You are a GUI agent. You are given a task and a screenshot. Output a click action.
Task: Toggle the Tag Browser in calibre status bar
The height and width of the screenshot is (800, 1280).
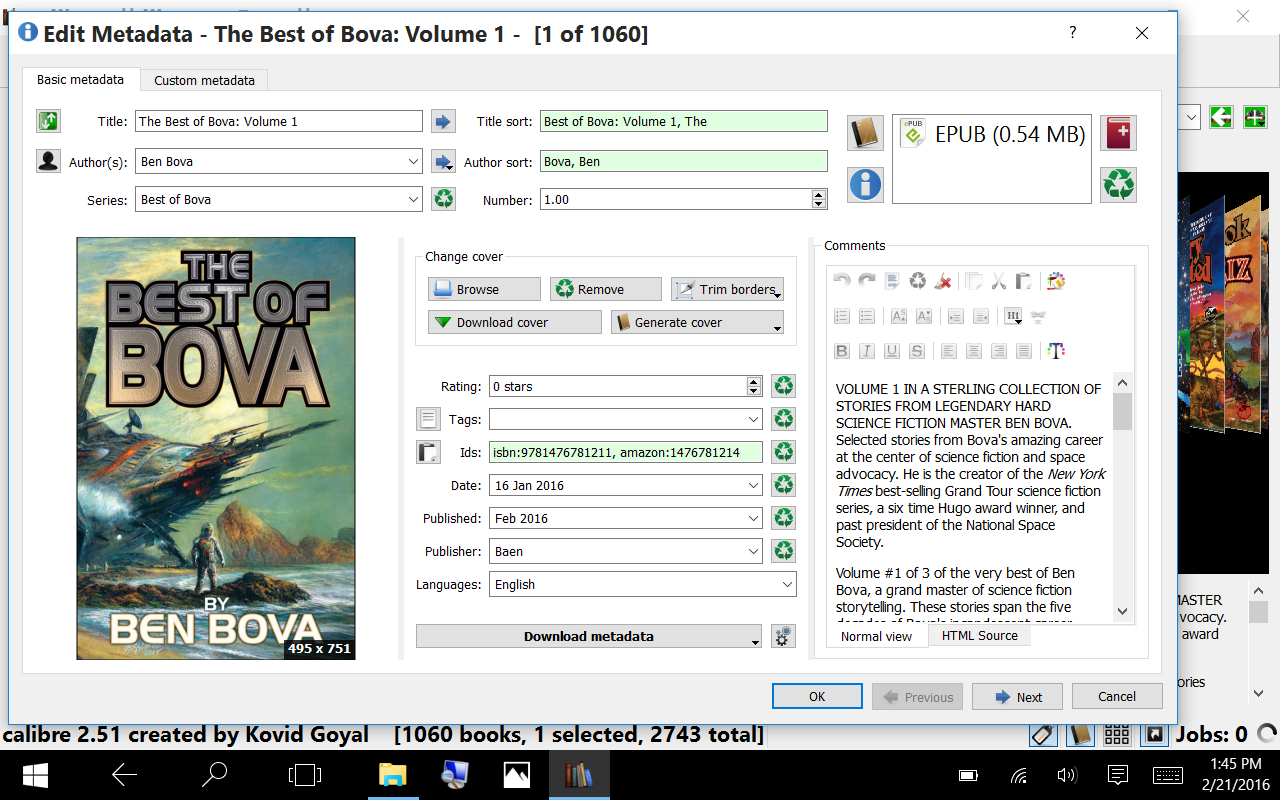coord(1043,735)
